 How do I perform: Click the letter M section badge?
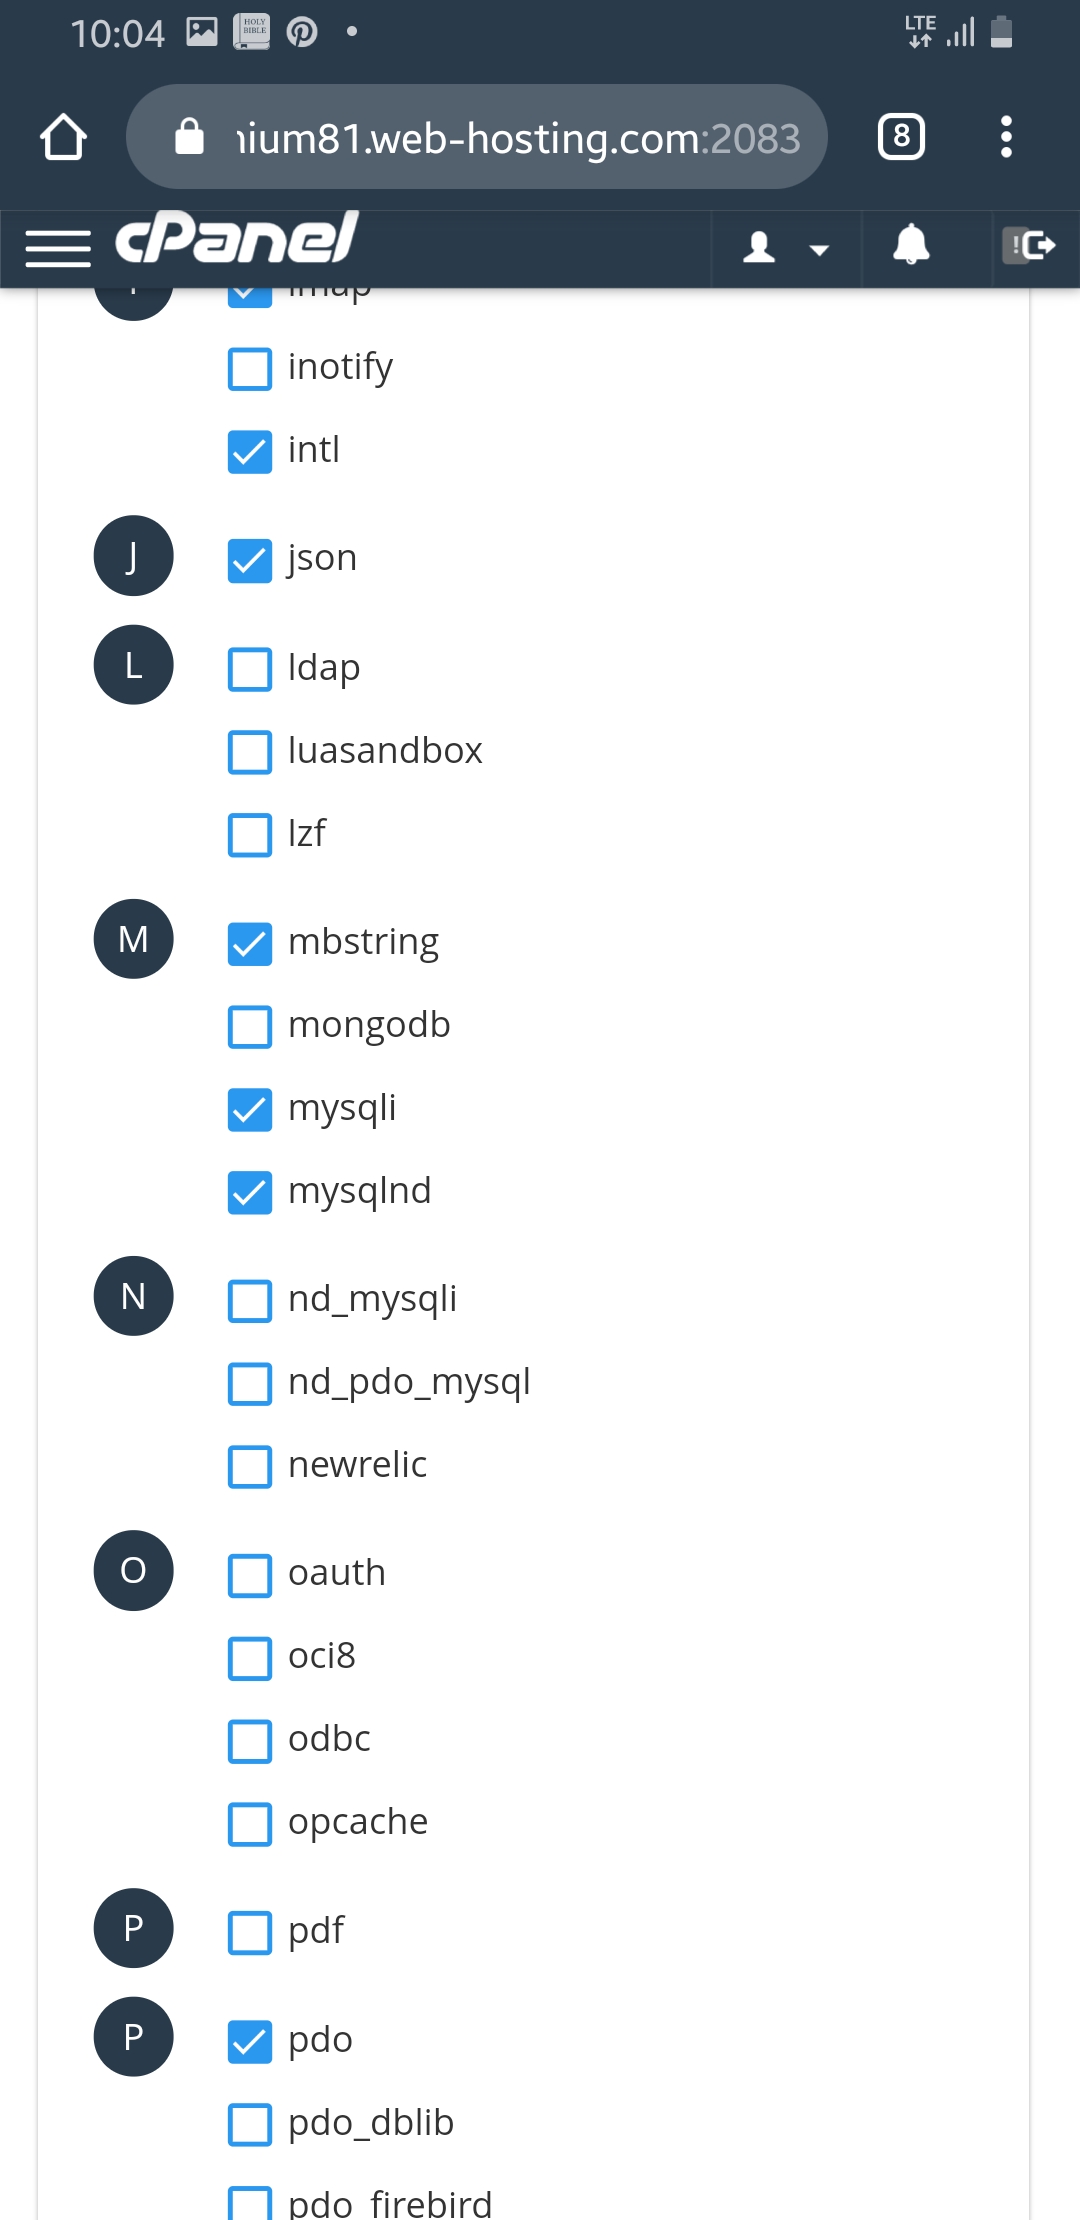[x=133, y=939]
